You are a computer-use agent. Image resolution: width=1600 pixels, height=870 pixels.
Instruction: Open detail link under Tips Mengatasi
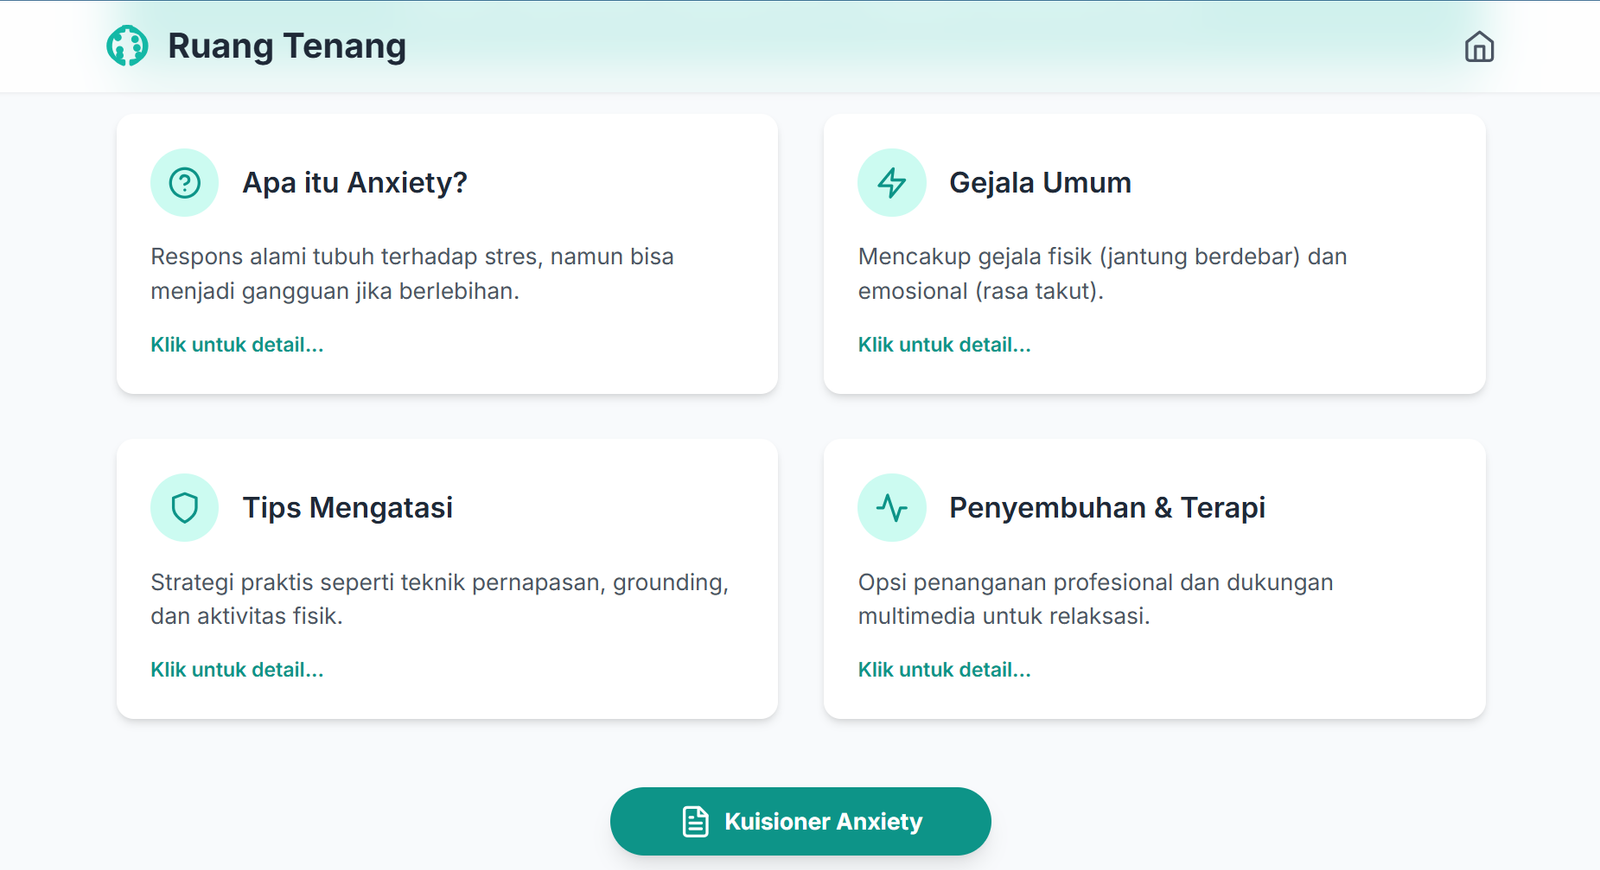(237, 670)
